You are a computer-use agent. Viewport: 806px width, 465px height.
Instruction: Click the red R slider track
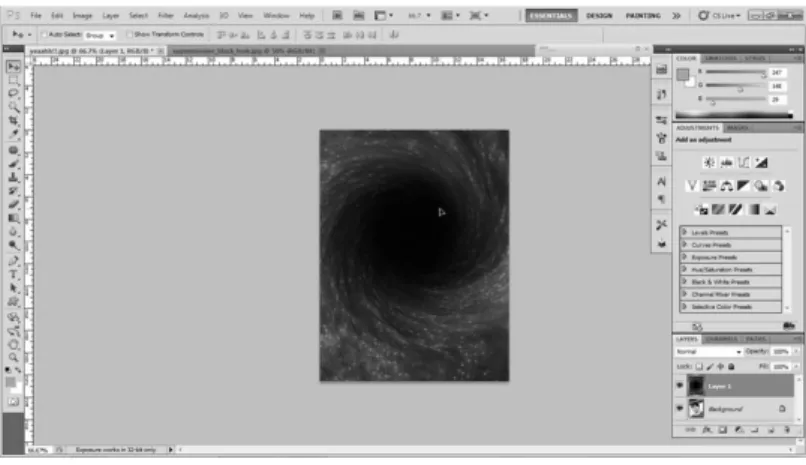tap(736, 72)
